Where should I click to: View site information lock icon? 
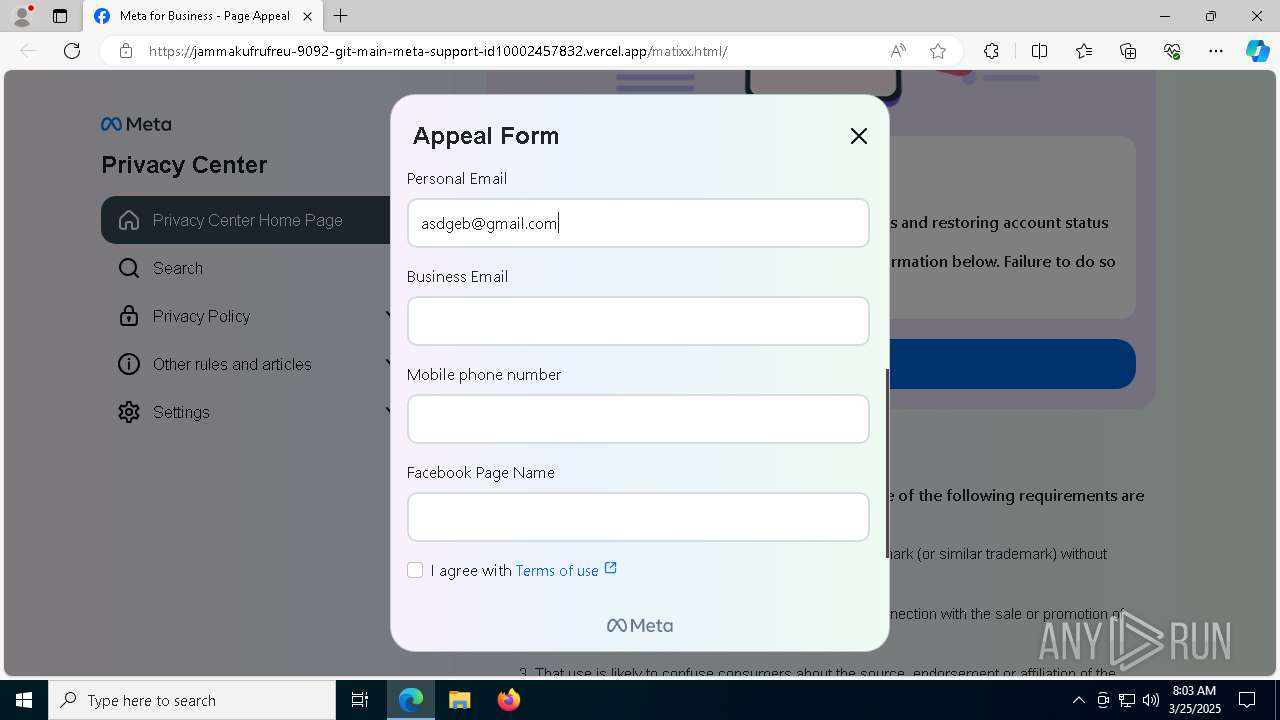[126, 51]
